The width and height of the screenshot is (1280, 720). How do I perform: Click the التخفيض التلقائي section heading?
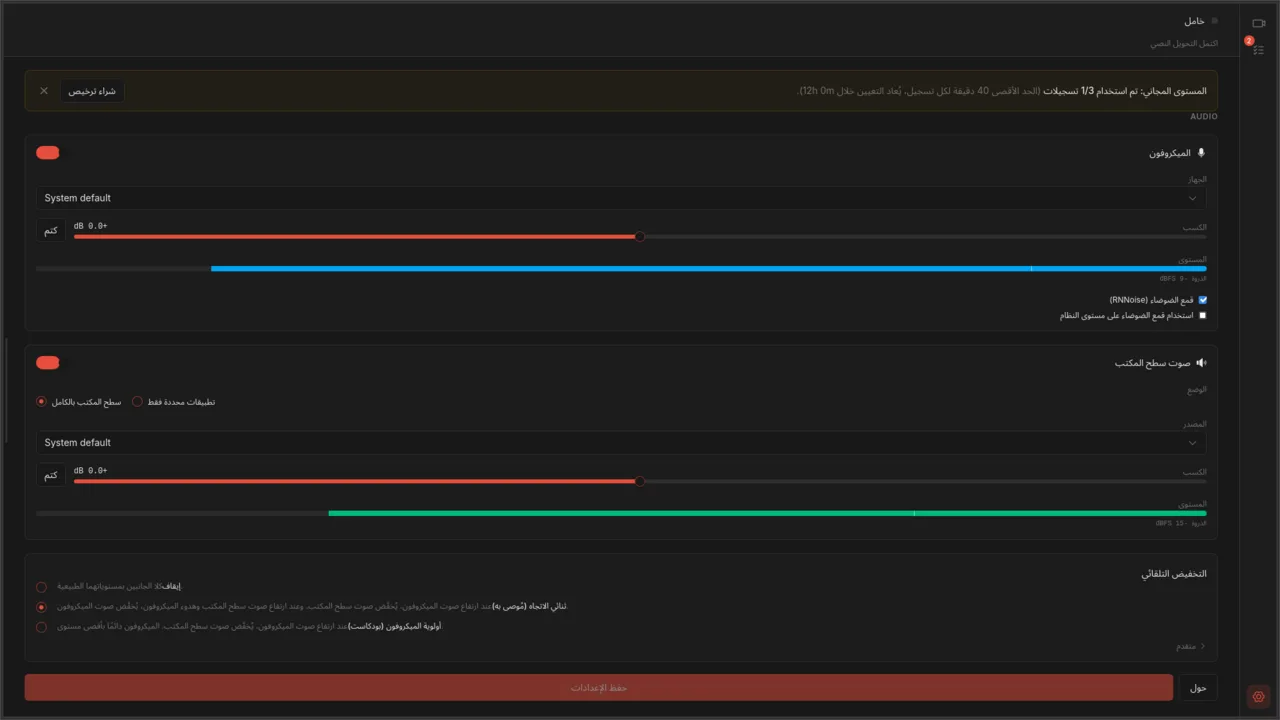pyautogui.click(x=1174, y=574)
